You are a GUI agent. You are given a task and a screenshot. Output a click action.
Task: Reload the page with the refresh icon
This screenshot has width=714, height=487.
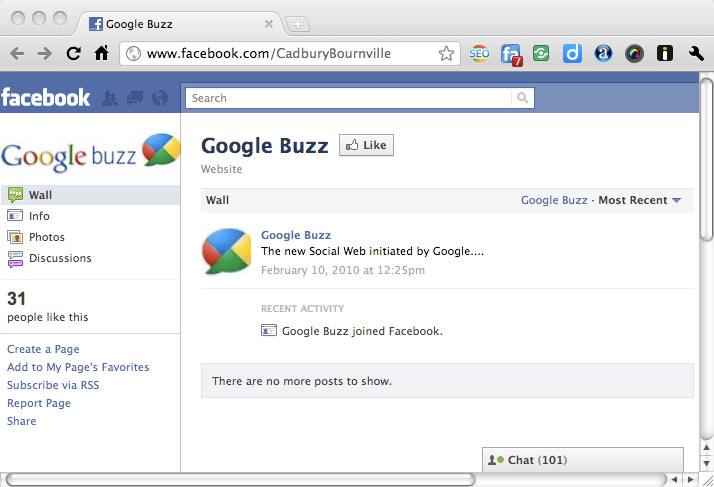point(73,54)
